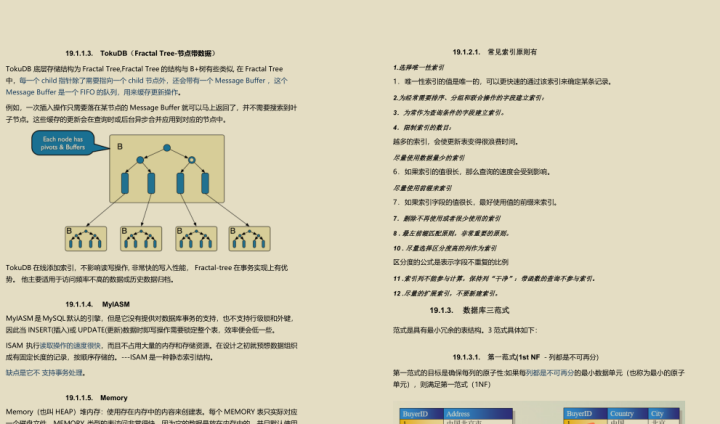Select the heading '19.1.1.4. MyIASM'
The height and width of the screenshot is (424, 720).
(97, 304)
